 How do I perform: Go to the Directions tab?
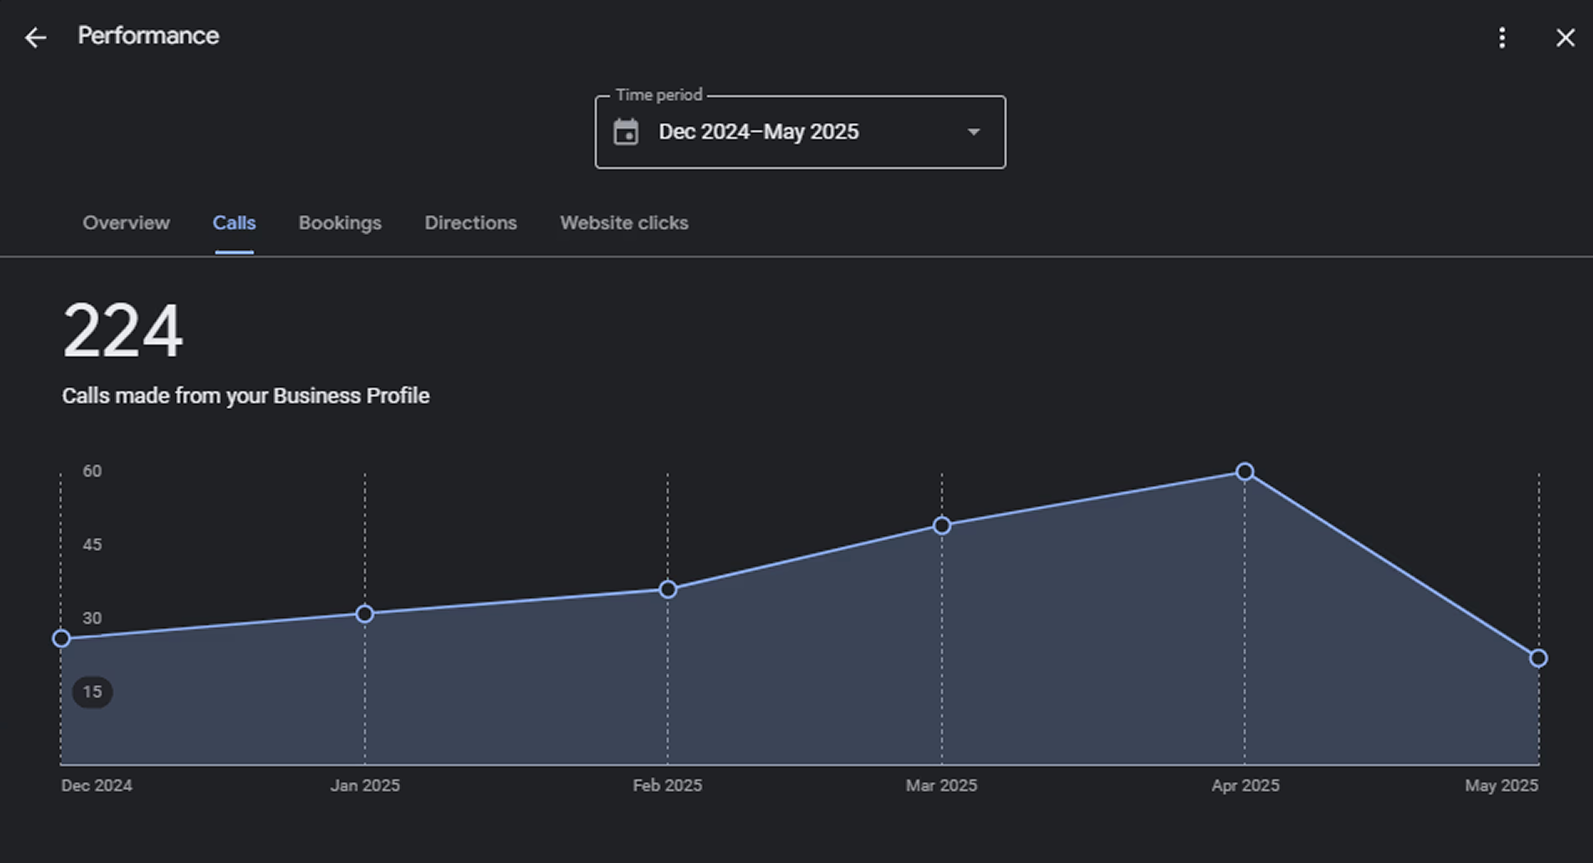coord(470,223)
